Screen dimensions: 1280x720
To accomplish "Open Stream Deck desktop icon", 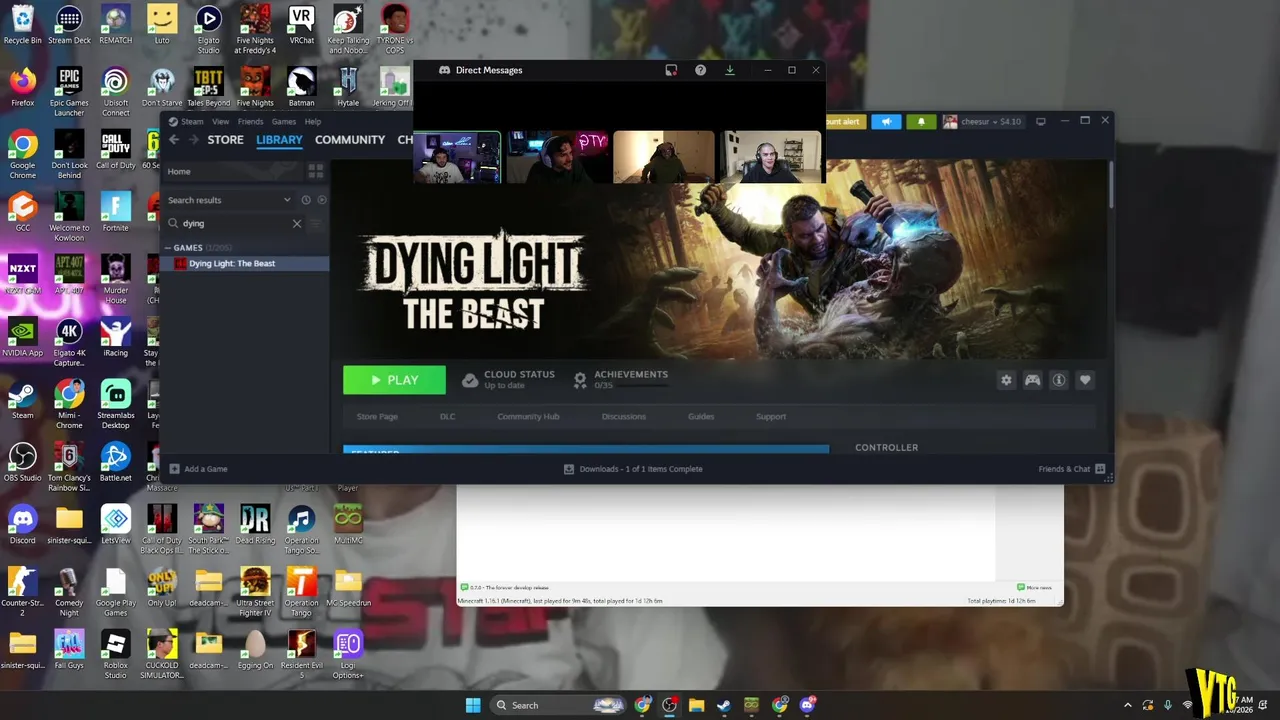I will [x=69, y=25].
